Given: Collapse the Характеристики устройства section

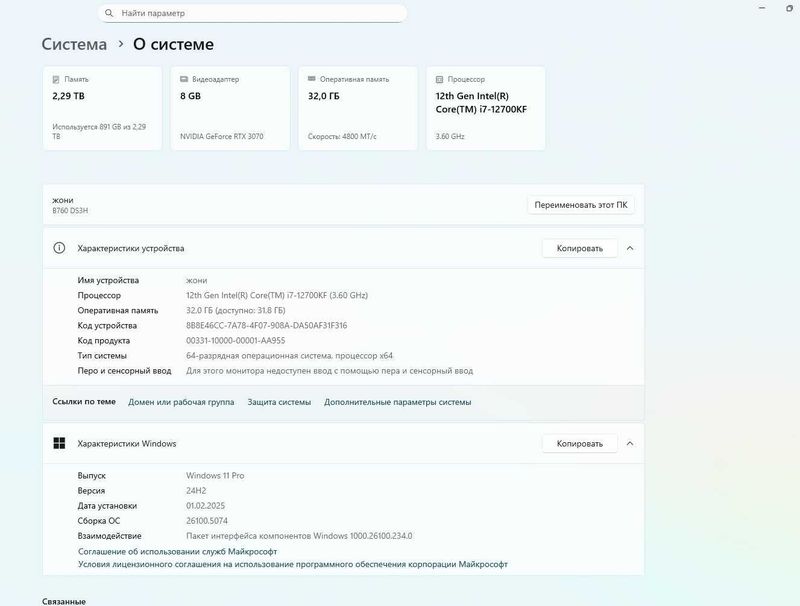Looking at the screenshot, I should tap(630, 248).
